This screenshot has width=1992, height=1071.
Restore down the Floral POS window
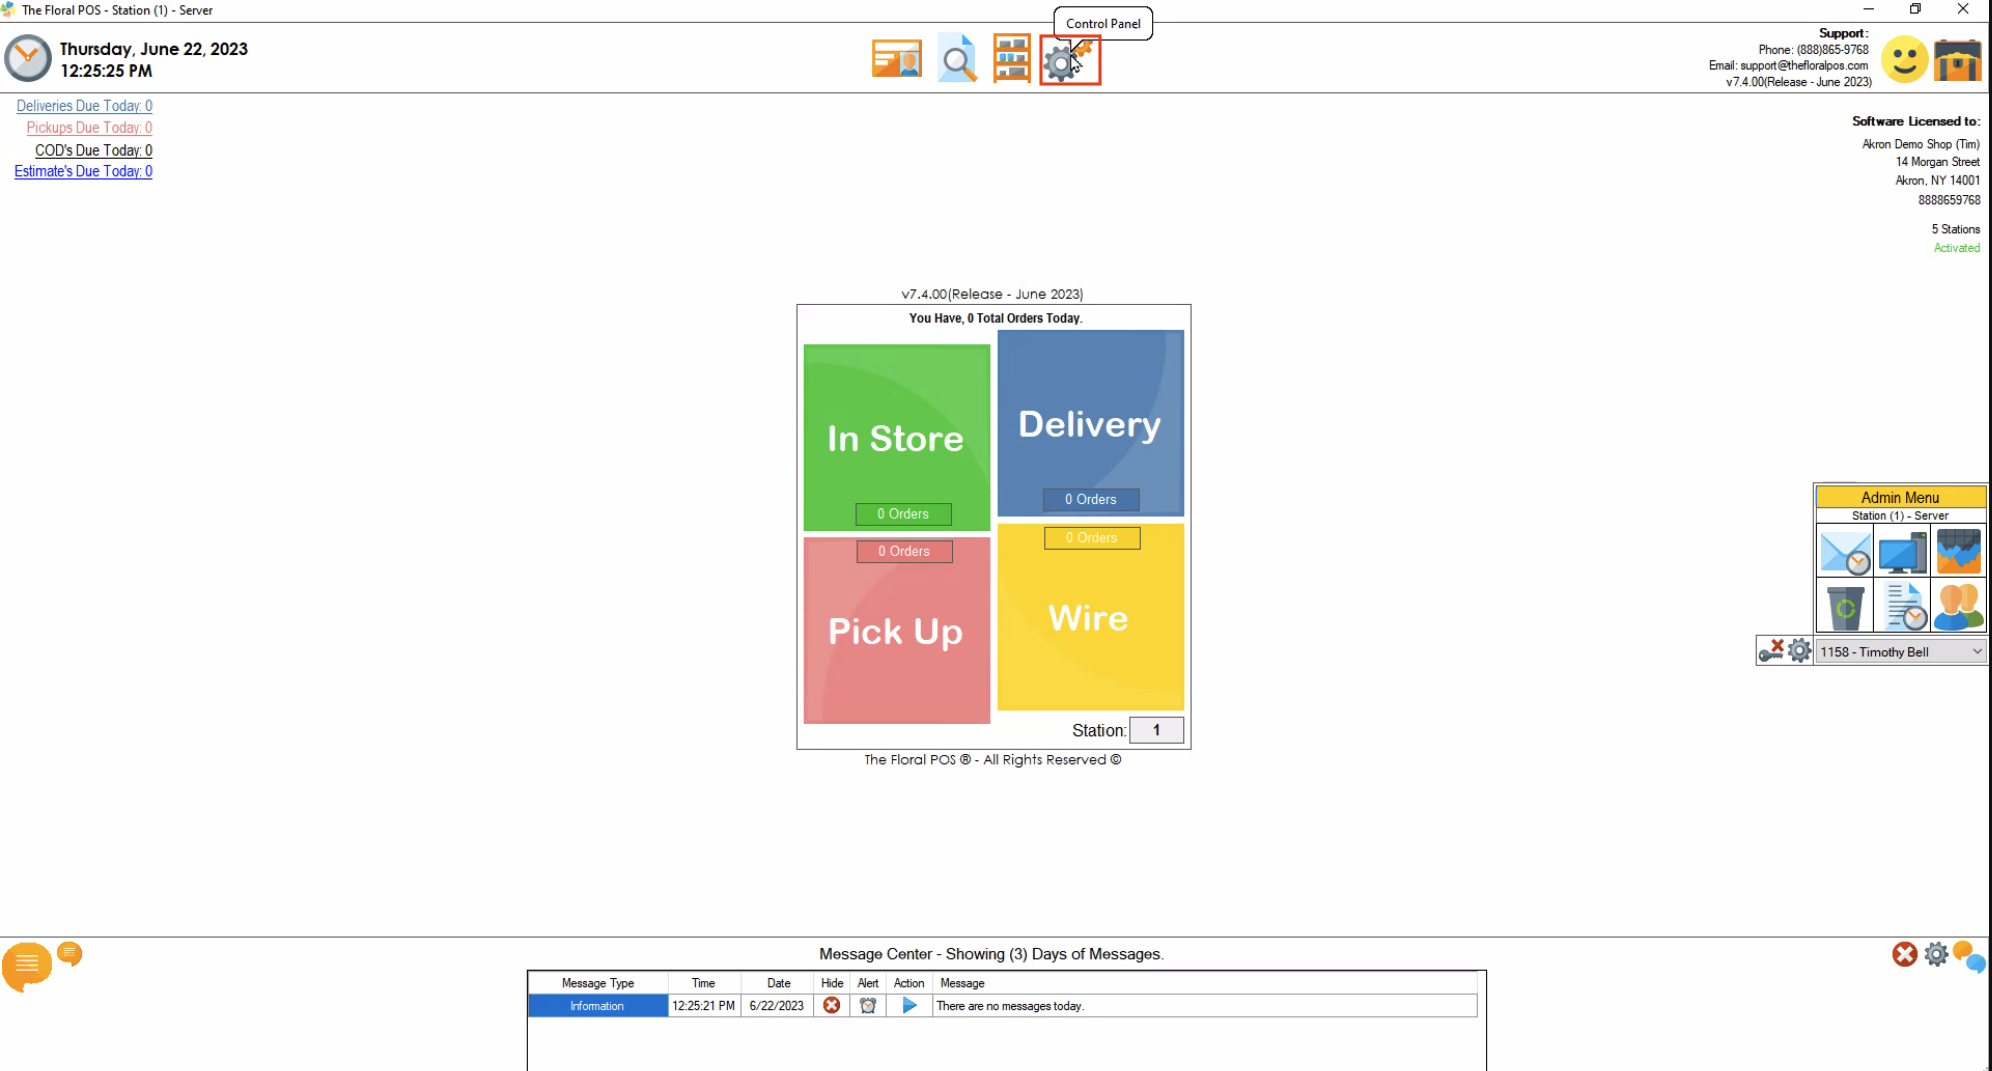1915,9
